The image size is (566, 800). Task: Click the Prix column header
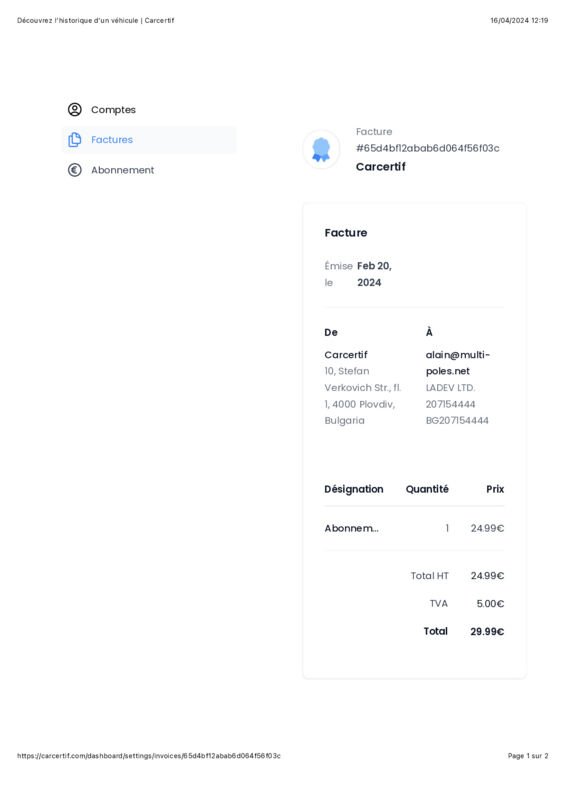(495, 489)
